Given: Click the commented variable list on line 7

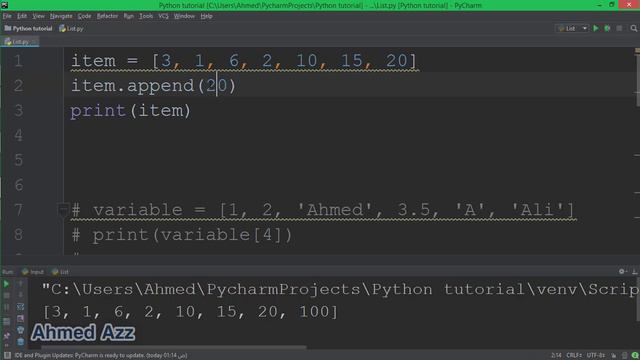Looking at the screenshot, I should 323,210.
